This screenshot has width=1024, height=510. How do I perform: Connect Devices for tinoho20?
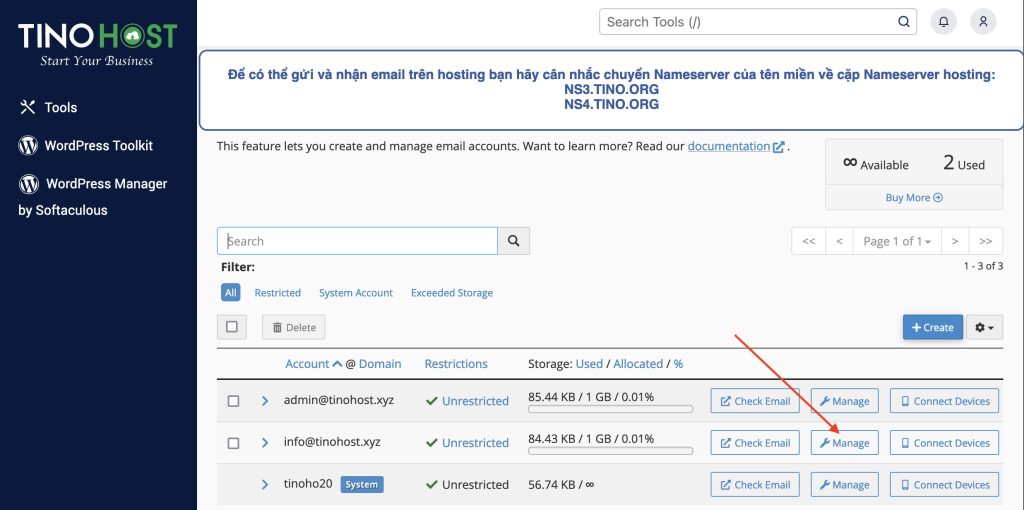pos(944,485)
